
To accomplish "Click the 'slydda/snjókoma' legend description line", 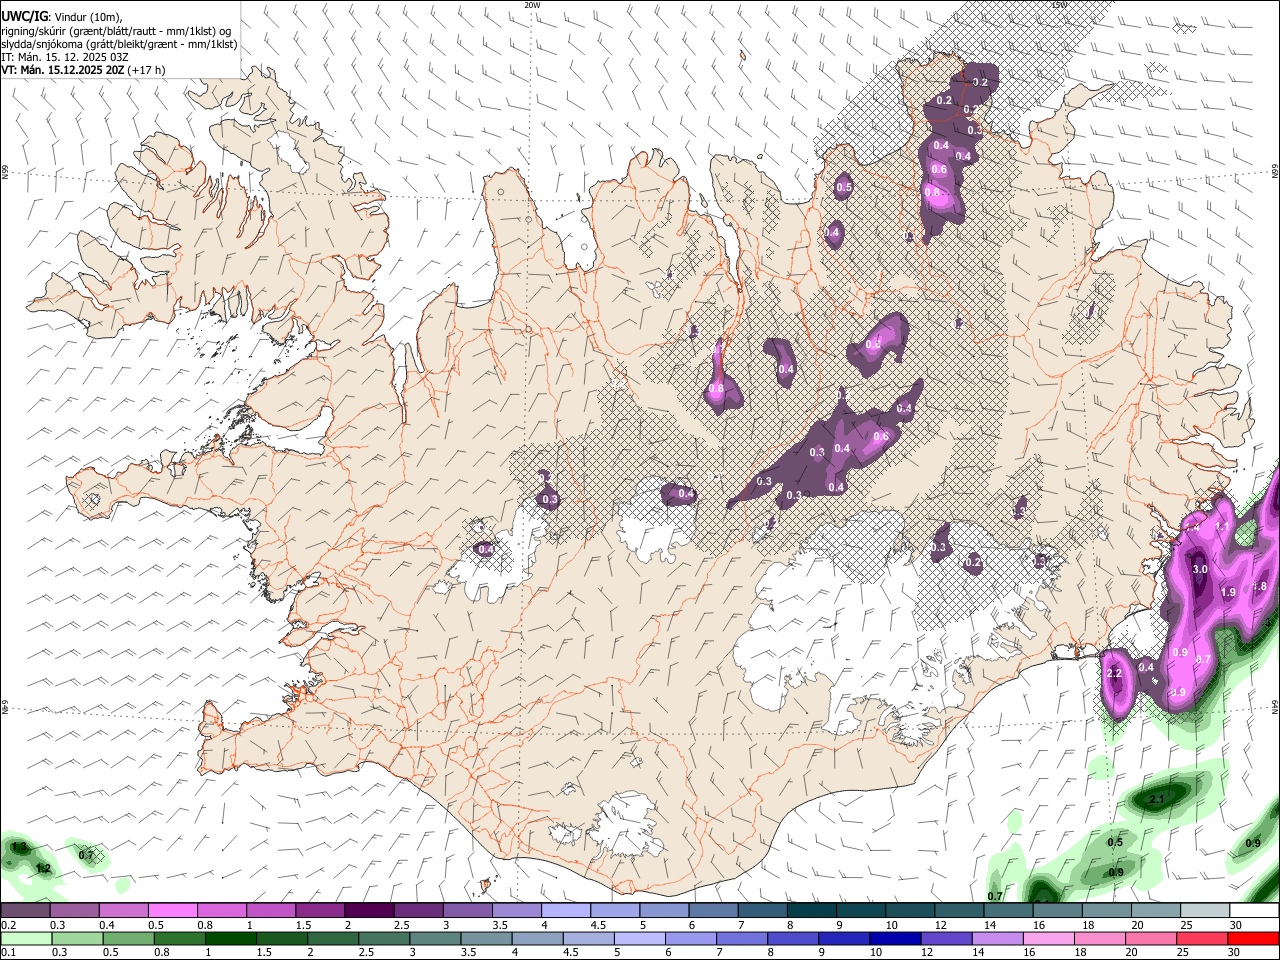I will click(x=119, y=44).
